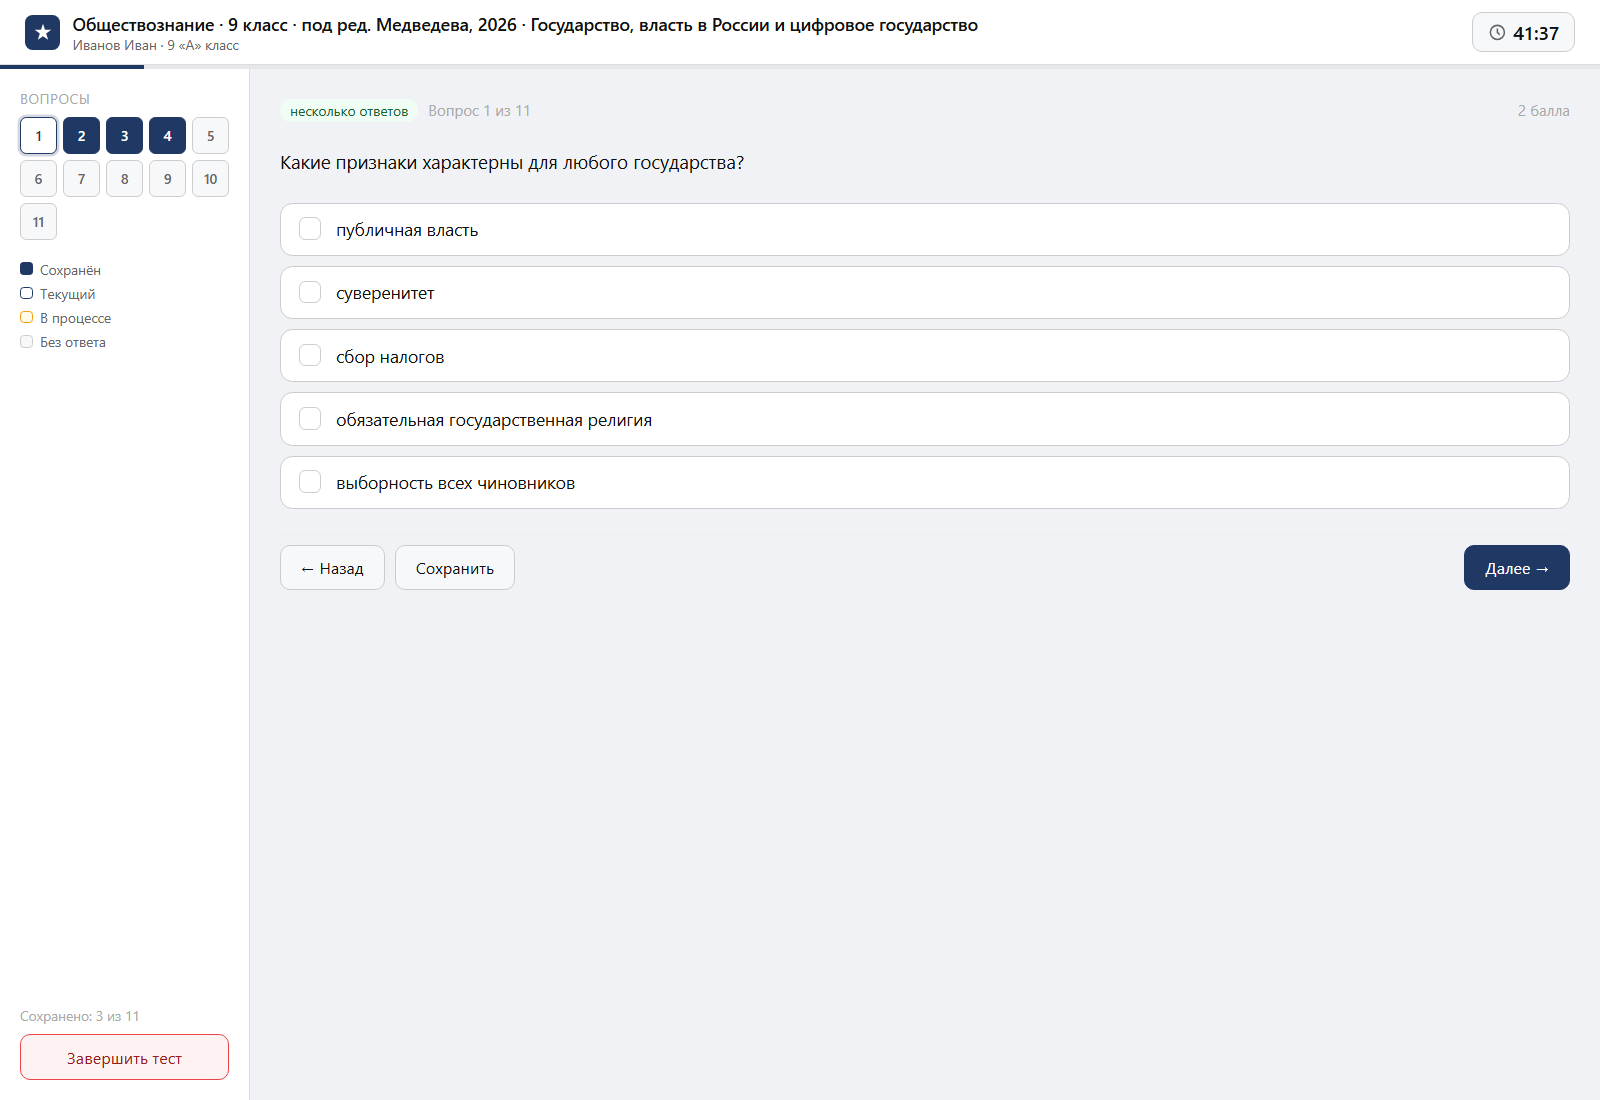Viewport: 1600px width, 1100px height.
Task: Click «Вопрос 1 из 11» label
Action: [479, 111]
